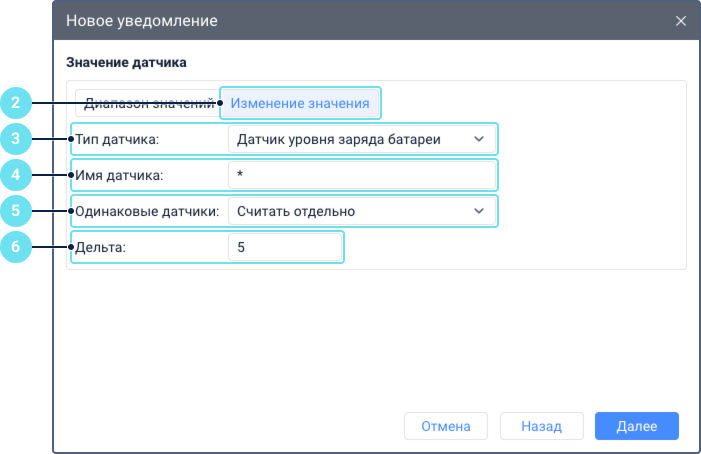Click the Значение датчика section heading
Viewport: 701px width, 454px height.
click(127, 62)
